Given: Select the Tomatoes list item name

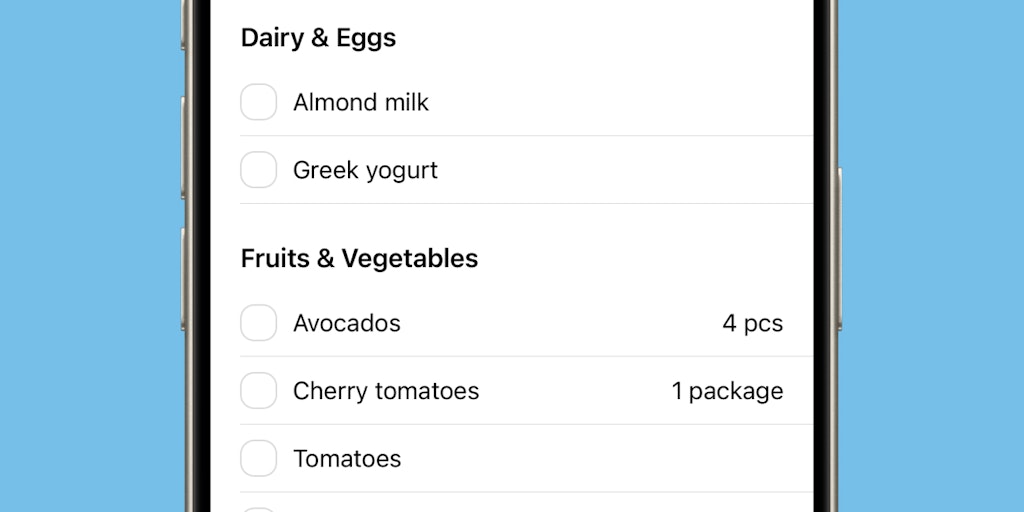Looking at the screenshot, I should (346, 459).
